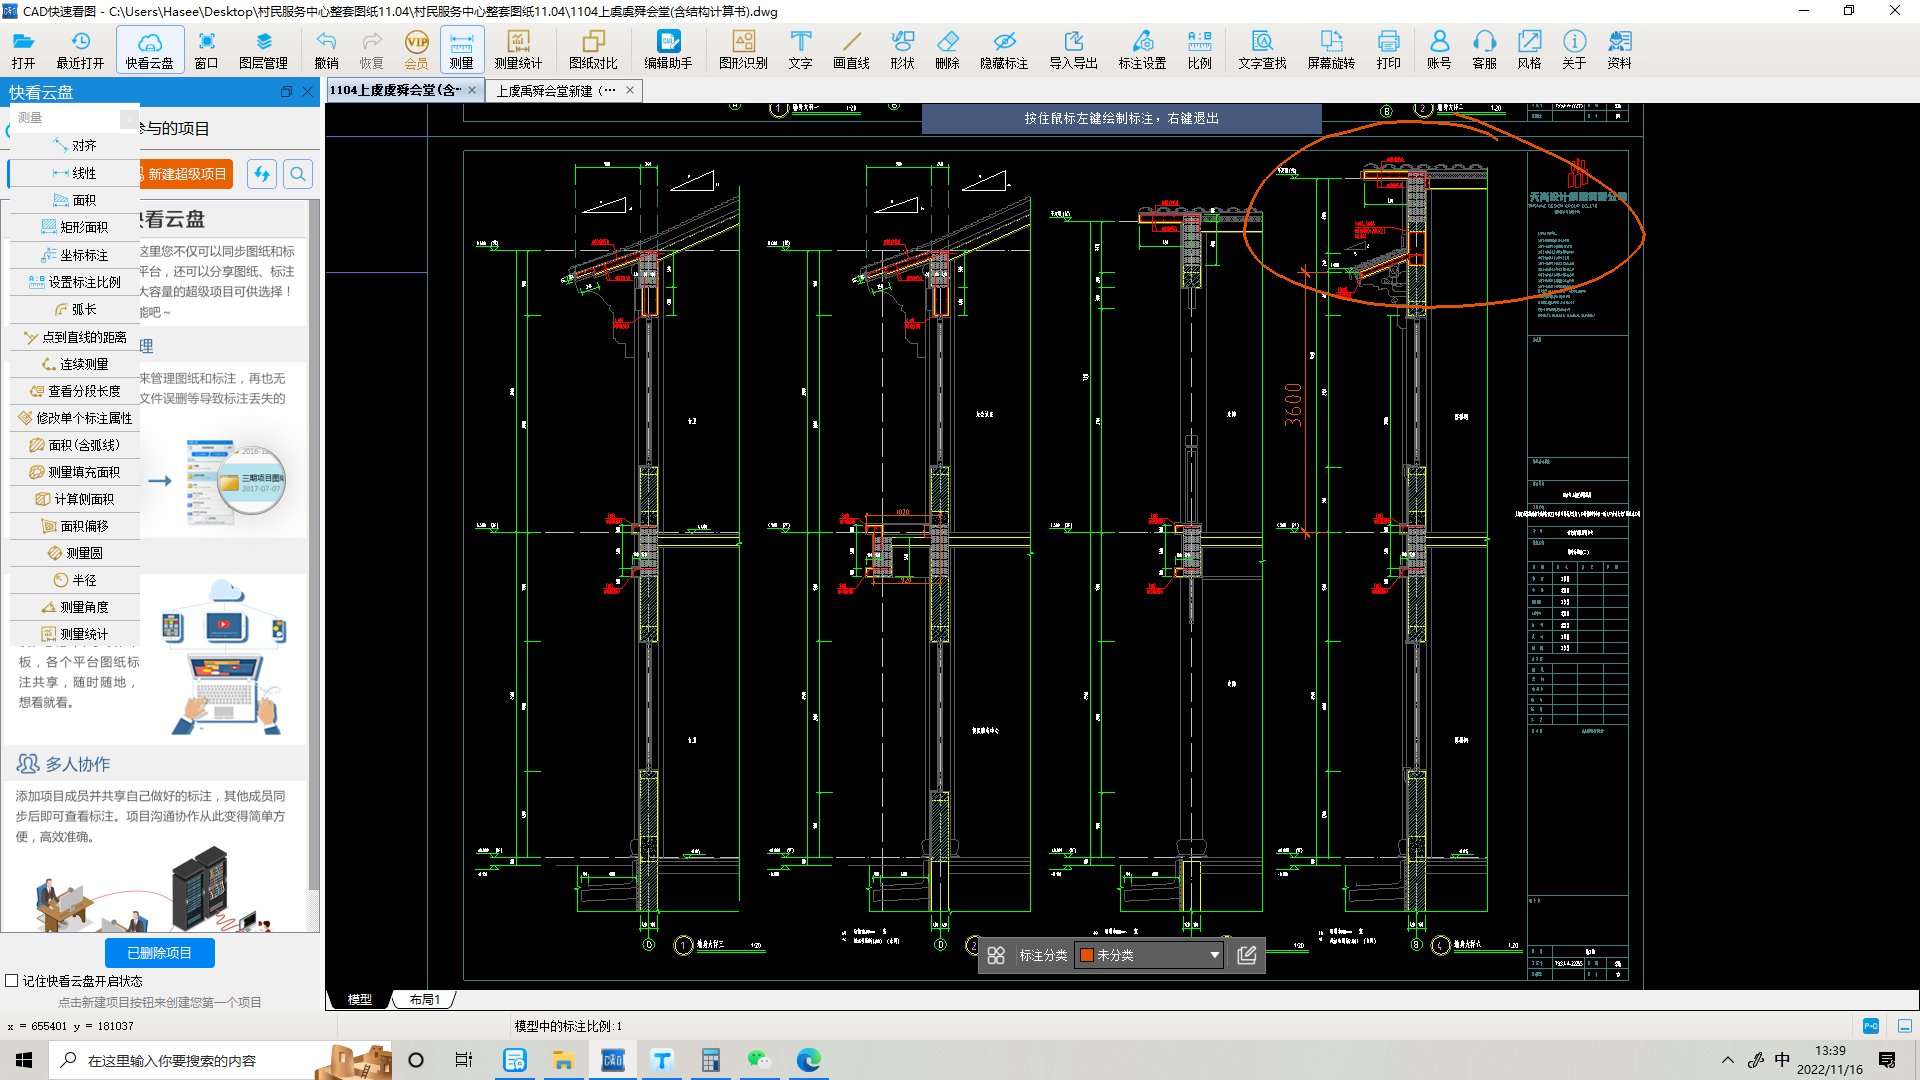Screen dimensions: 1920x1080
Task: Choose 矩形面积 rectangle area
Action: click(75, 227)
